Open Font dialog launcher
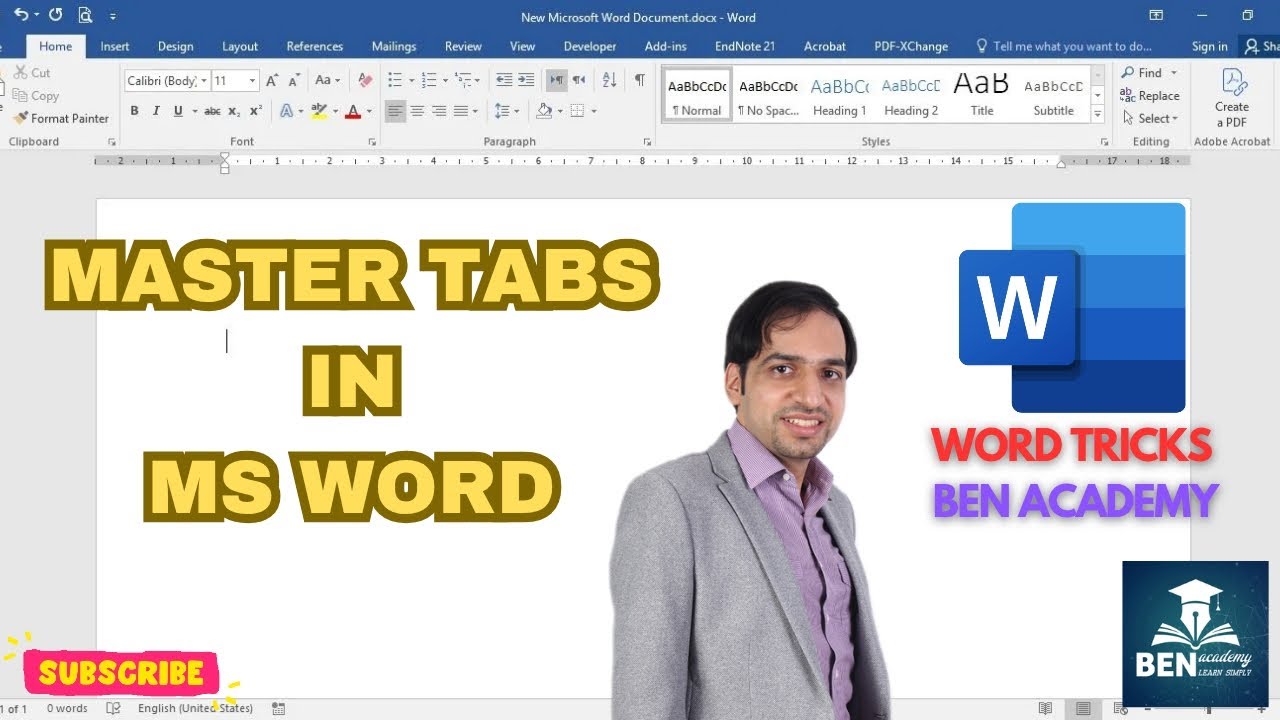Viewport: 1280px width, 720px height. [372, 142]
